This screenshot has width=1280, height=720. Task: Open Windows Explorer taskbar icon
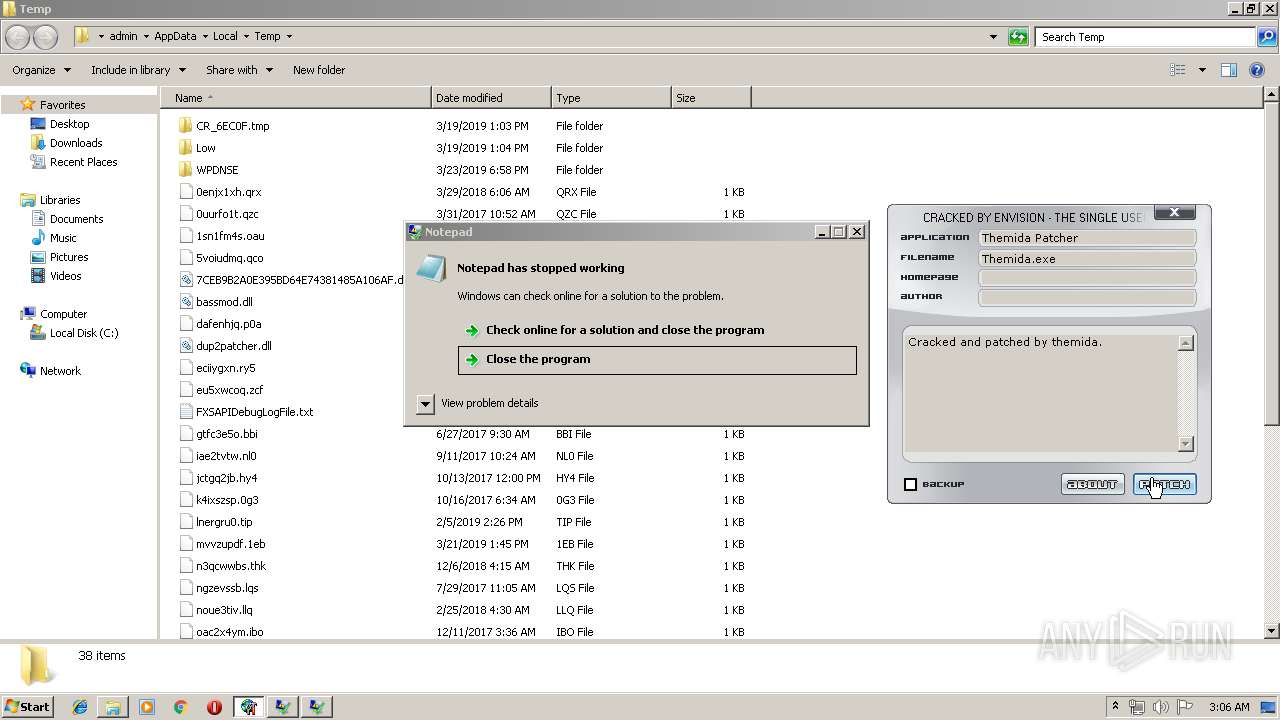[113, 707]
